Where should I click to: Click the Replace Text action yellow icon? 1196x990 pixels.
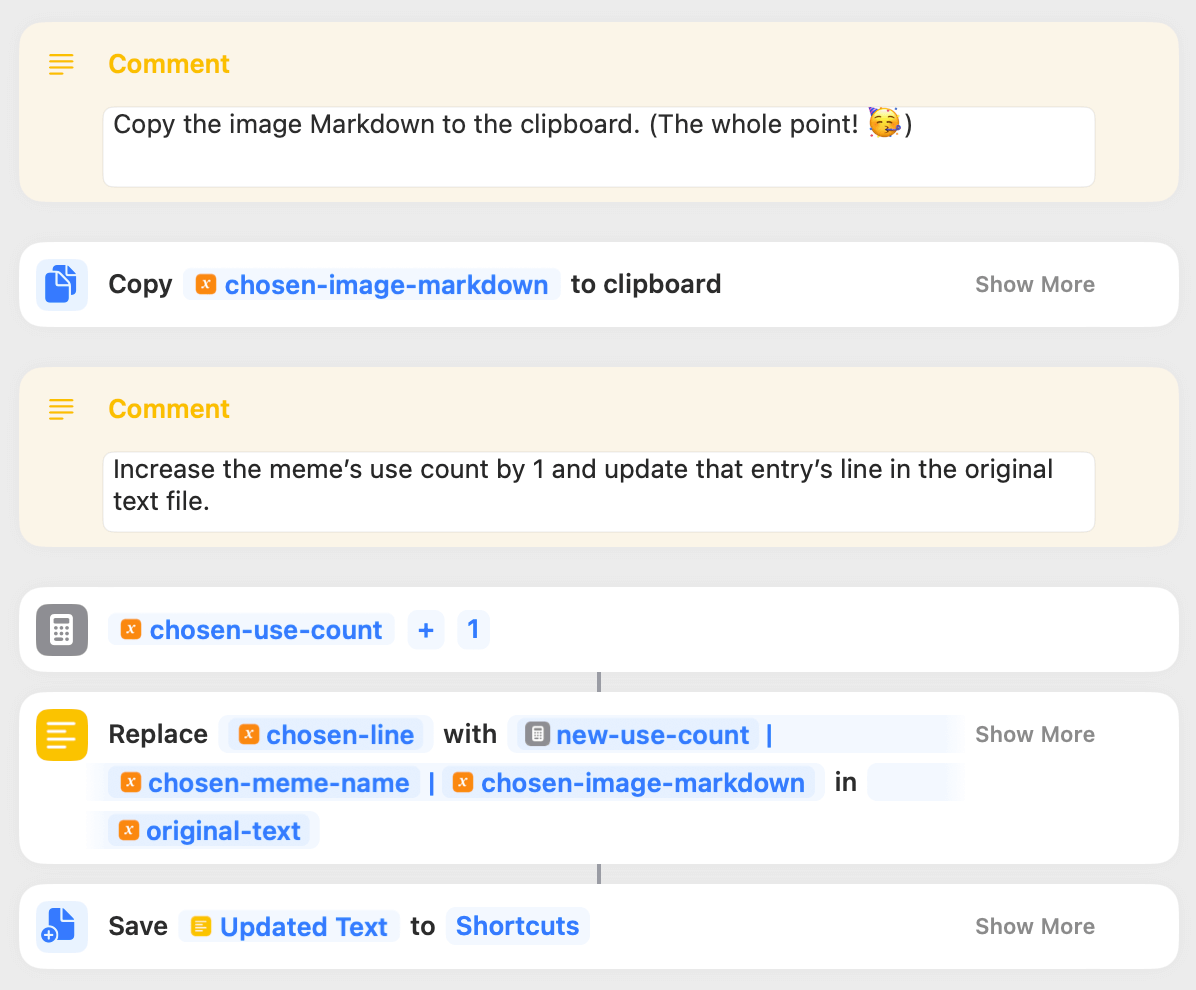pos(62,734)
